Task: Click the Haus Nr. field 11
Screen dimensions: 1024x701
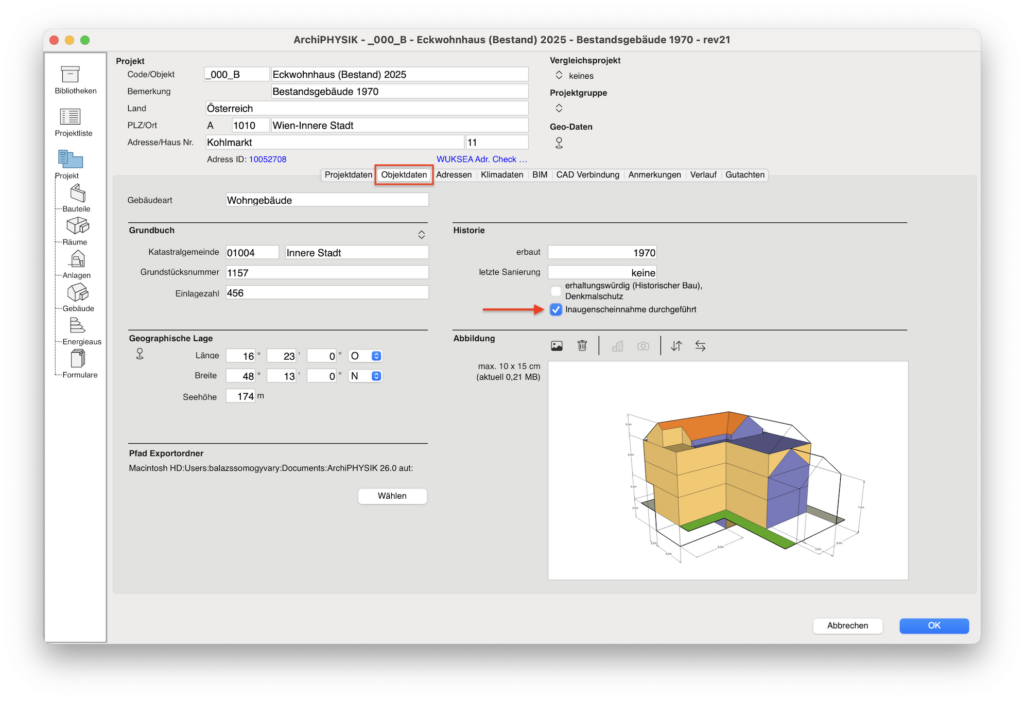Action: tap(496, 142)
